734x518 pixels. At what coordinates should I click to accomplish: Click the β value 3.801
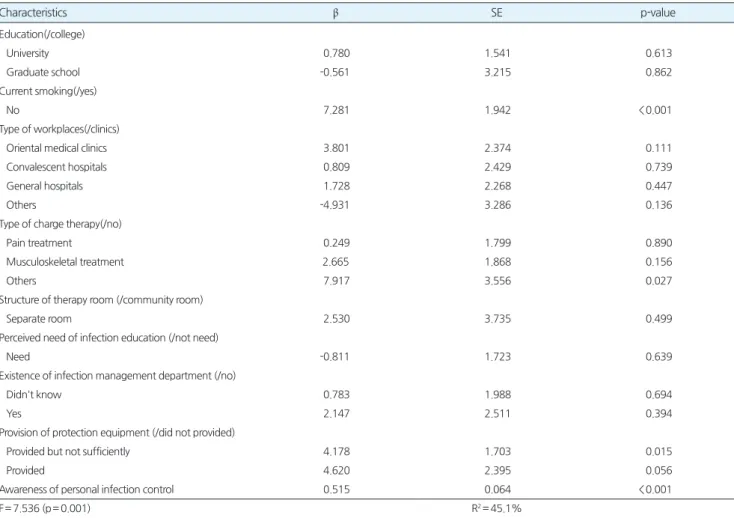coord(336,148)
